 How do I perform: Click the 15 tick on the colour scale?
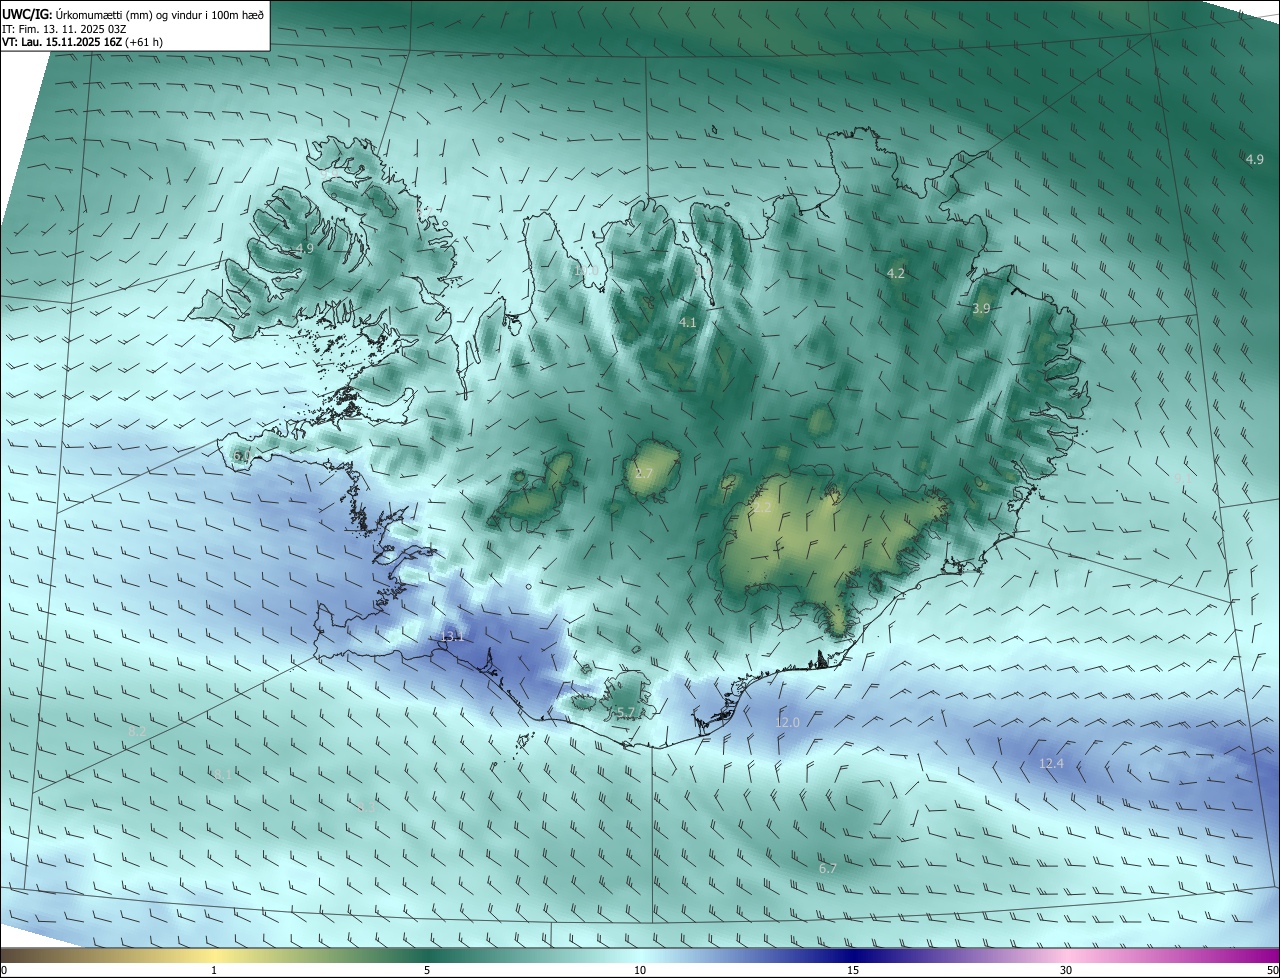click(x=853, y=970)
